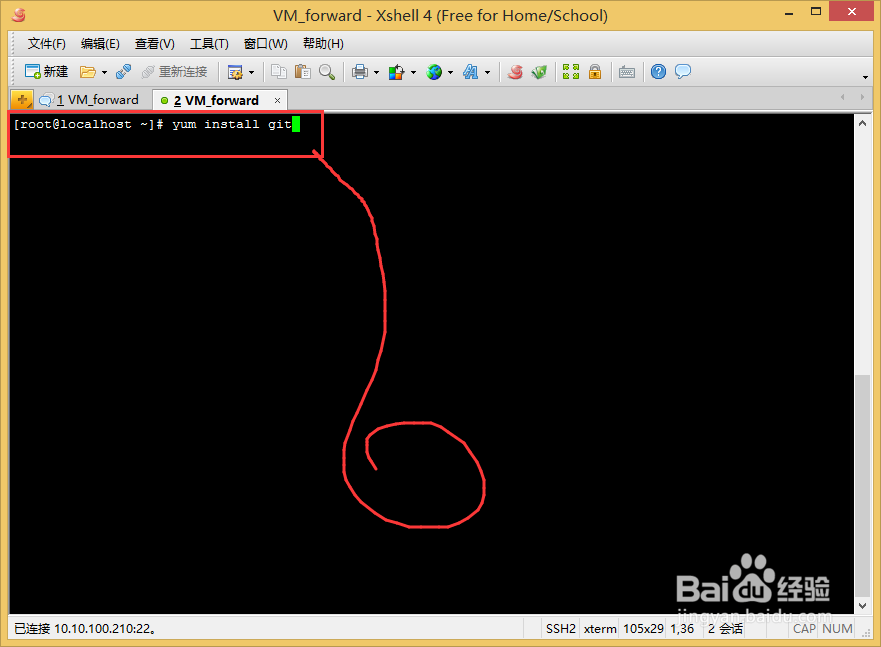Open the 窗口(W) menu
881x647 pixels.
[x=266, y=44]
